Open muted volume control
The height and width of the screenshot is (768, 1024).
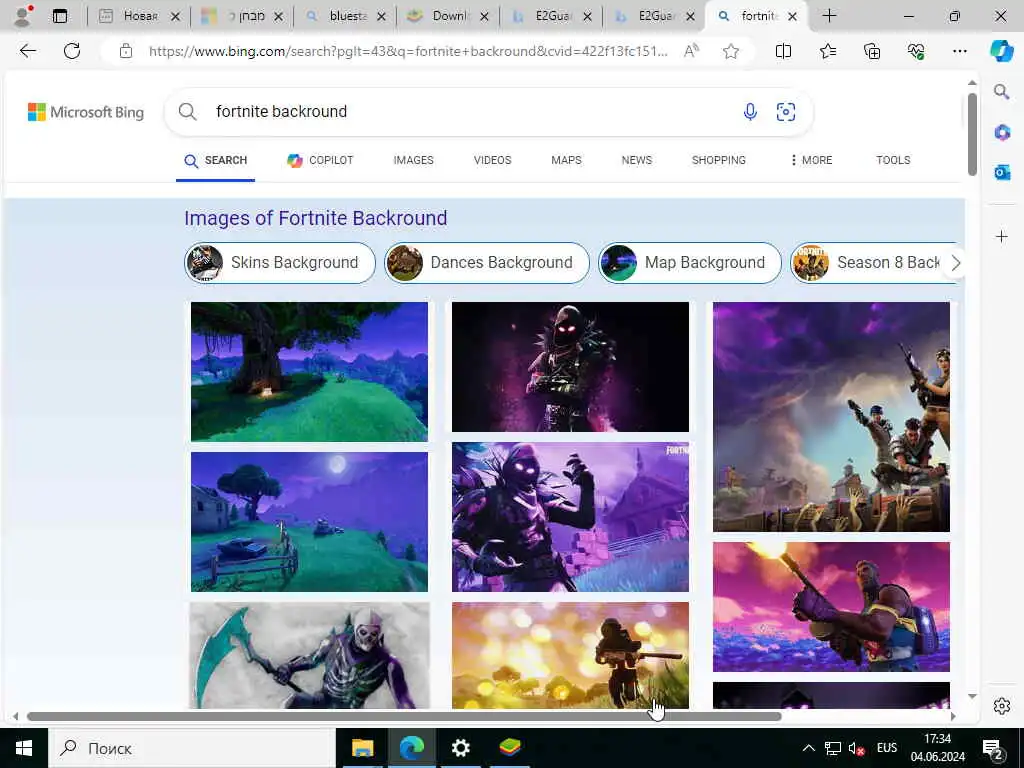857,748
